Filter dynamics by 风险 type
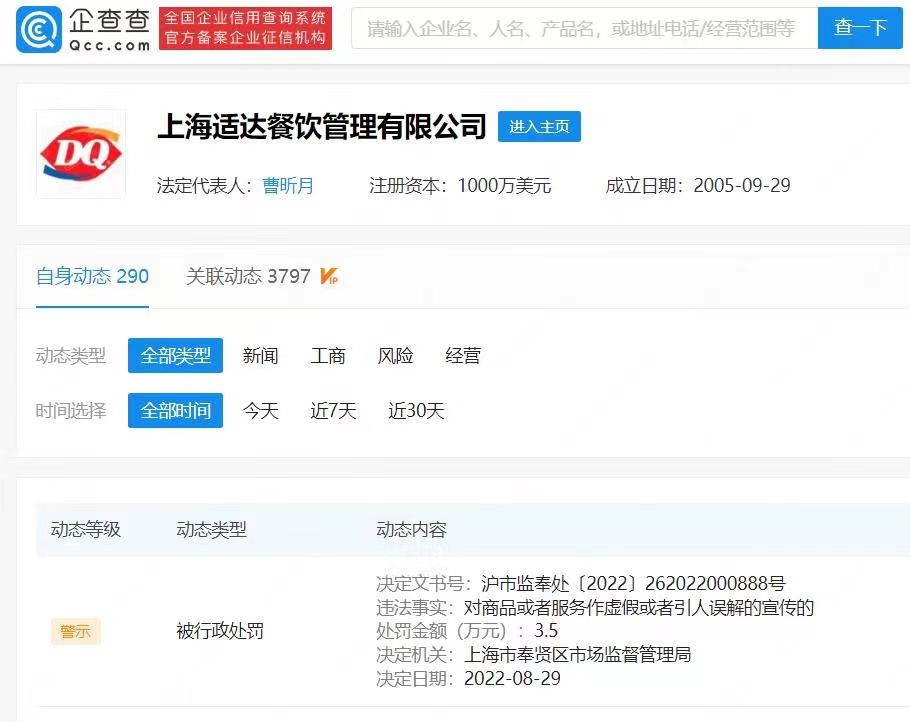910x722 pixels. point(395,356)
